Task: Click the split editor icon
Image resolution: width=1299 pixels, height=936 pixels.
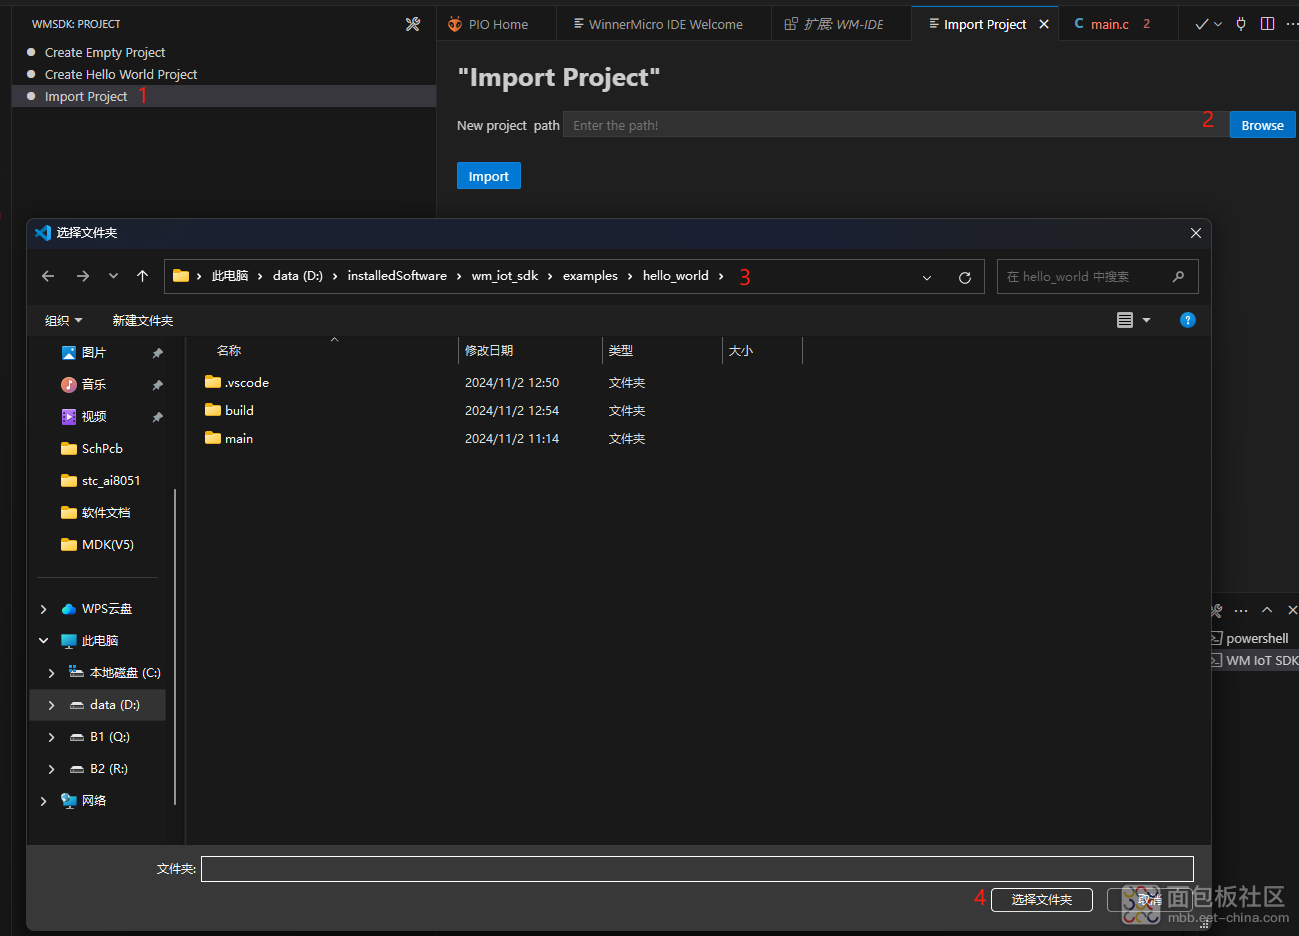Action: (1267, 24)
